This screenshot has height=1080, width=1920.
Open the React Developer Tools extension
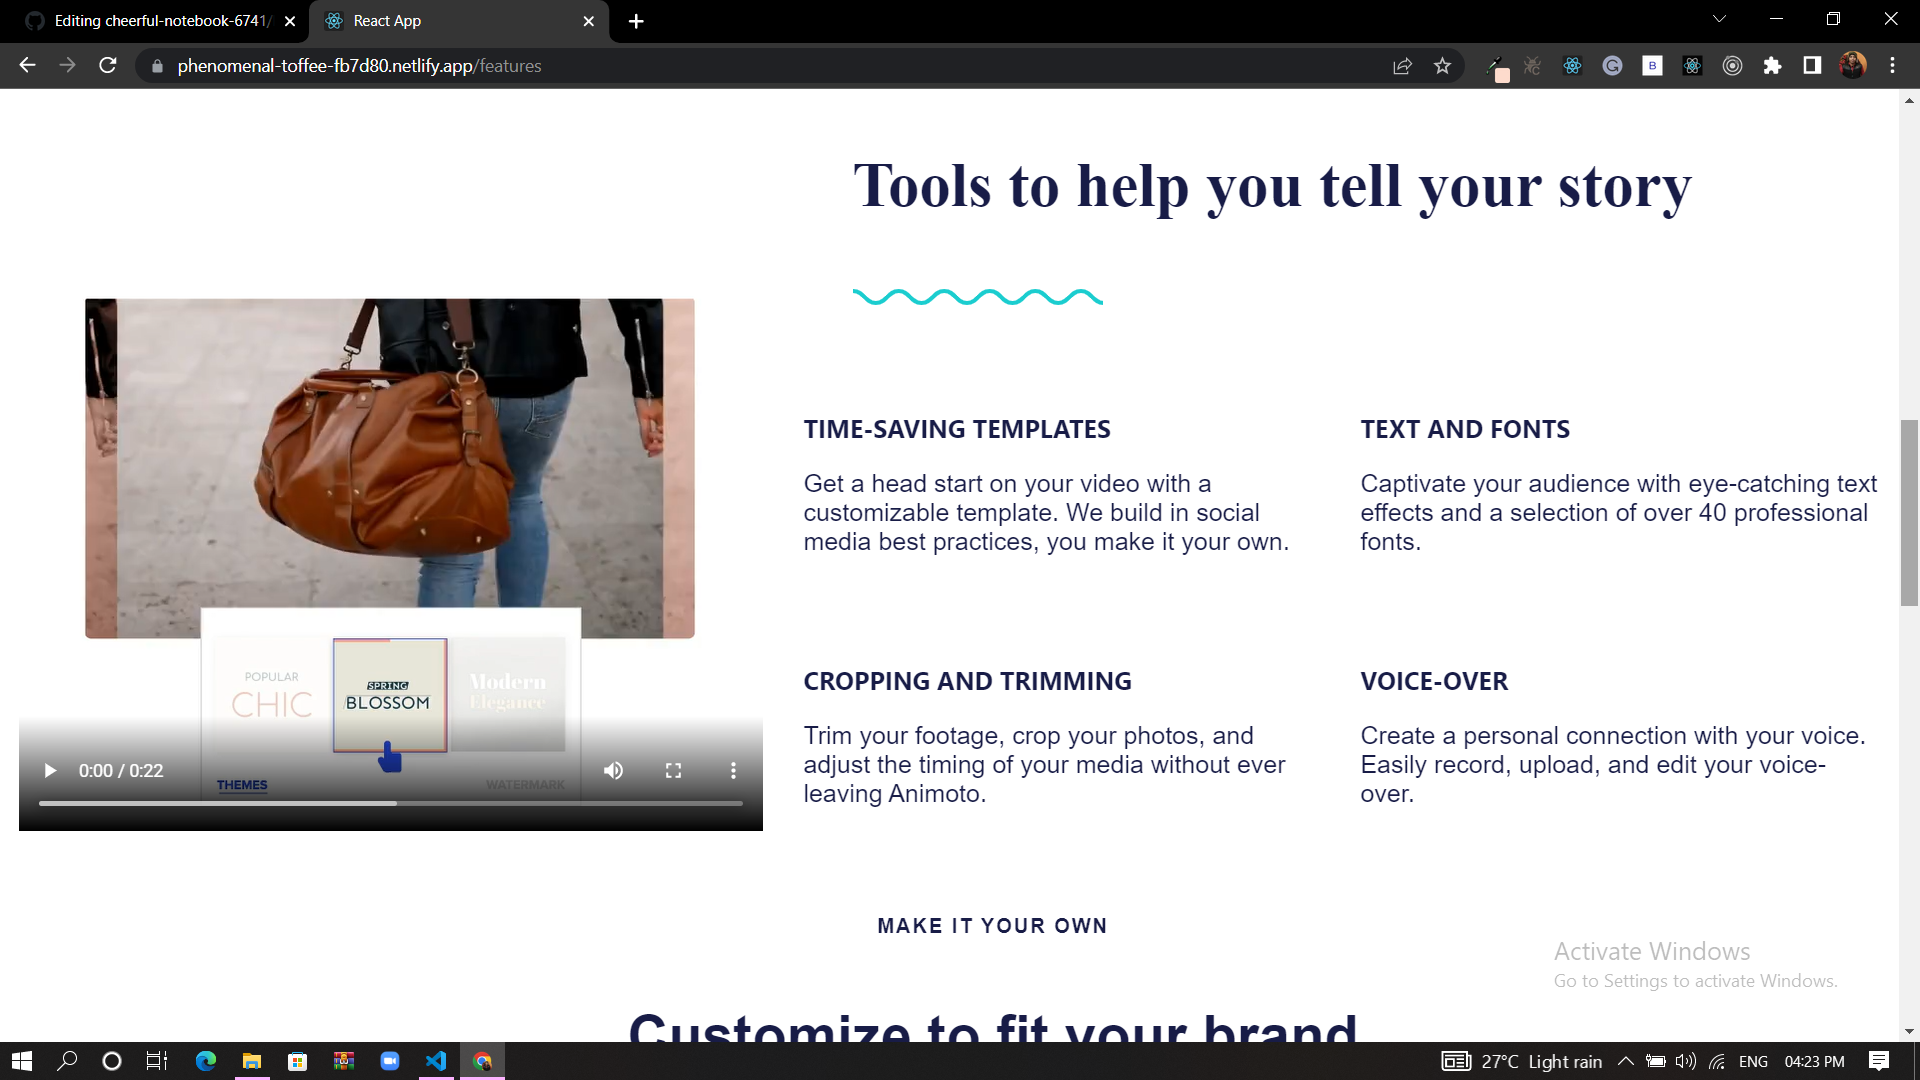[x=1572, y=66]
